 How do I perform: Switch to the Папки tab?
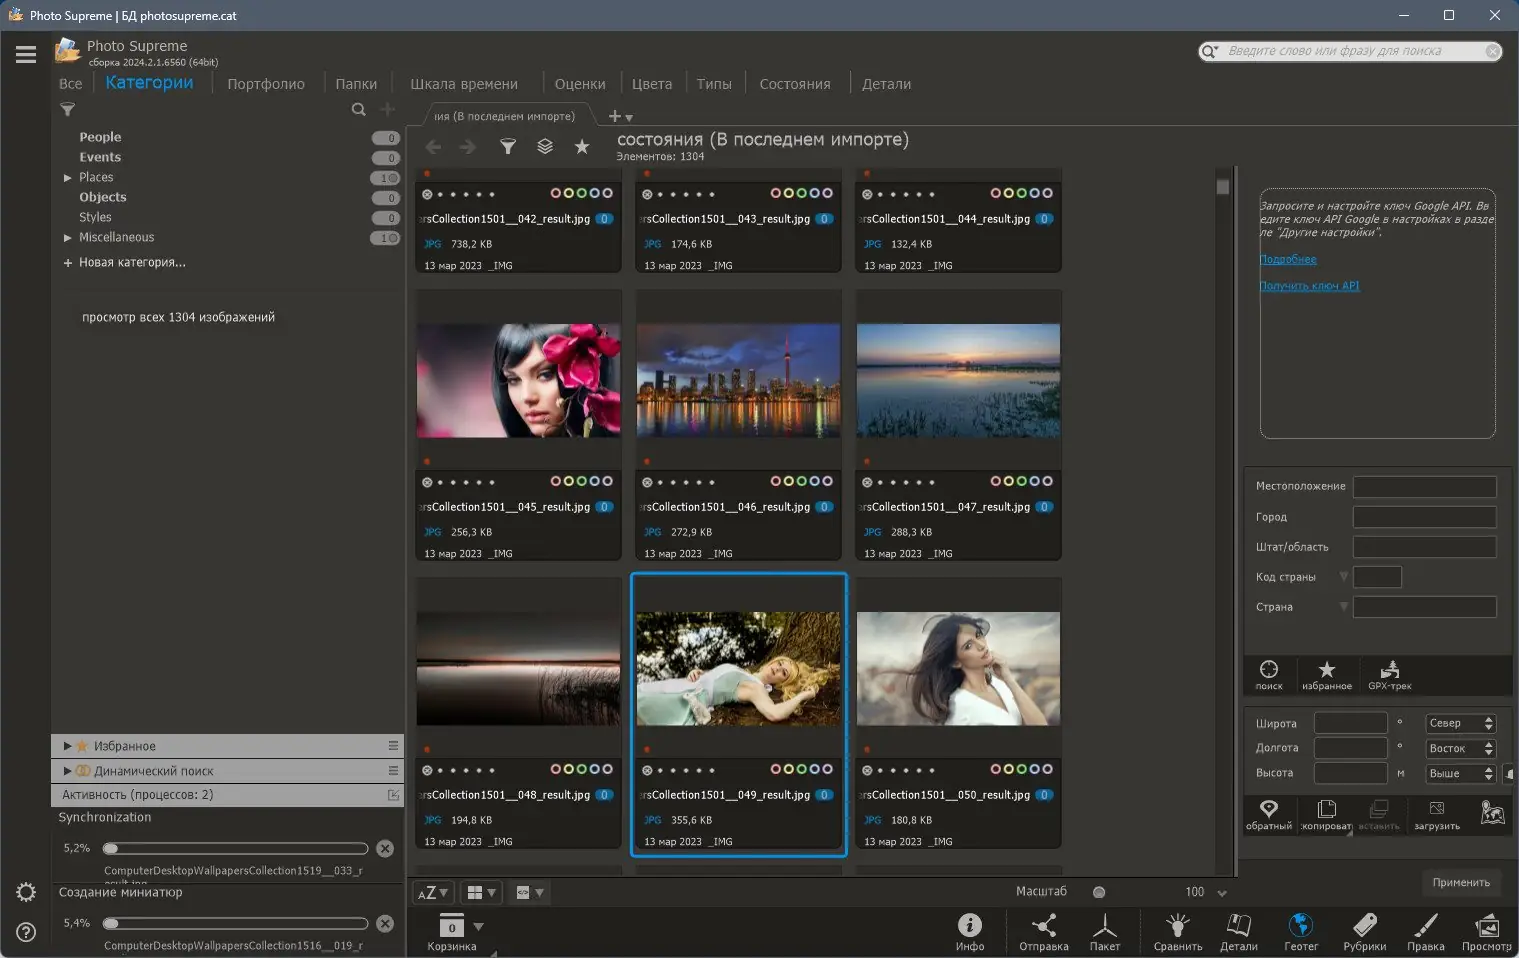pos(356,84)
